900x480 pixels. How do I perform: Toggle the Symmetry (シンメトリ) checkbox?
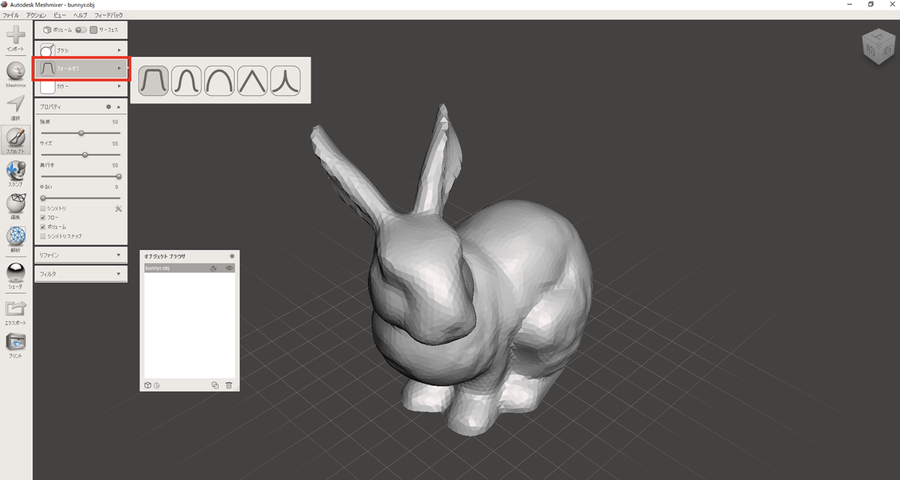pos(42,208)
